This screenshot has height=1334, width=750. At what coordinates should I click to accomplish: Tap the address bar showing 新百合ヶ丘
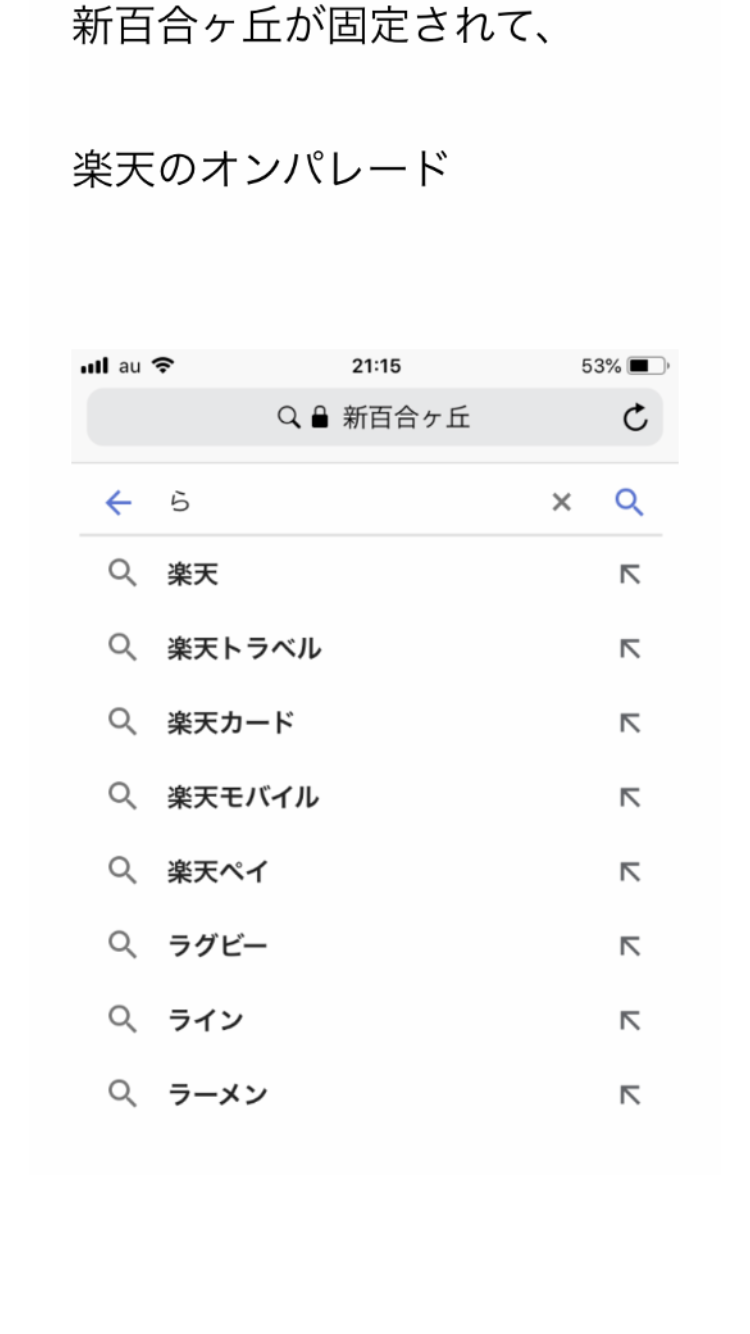click(x=375, y=418)
